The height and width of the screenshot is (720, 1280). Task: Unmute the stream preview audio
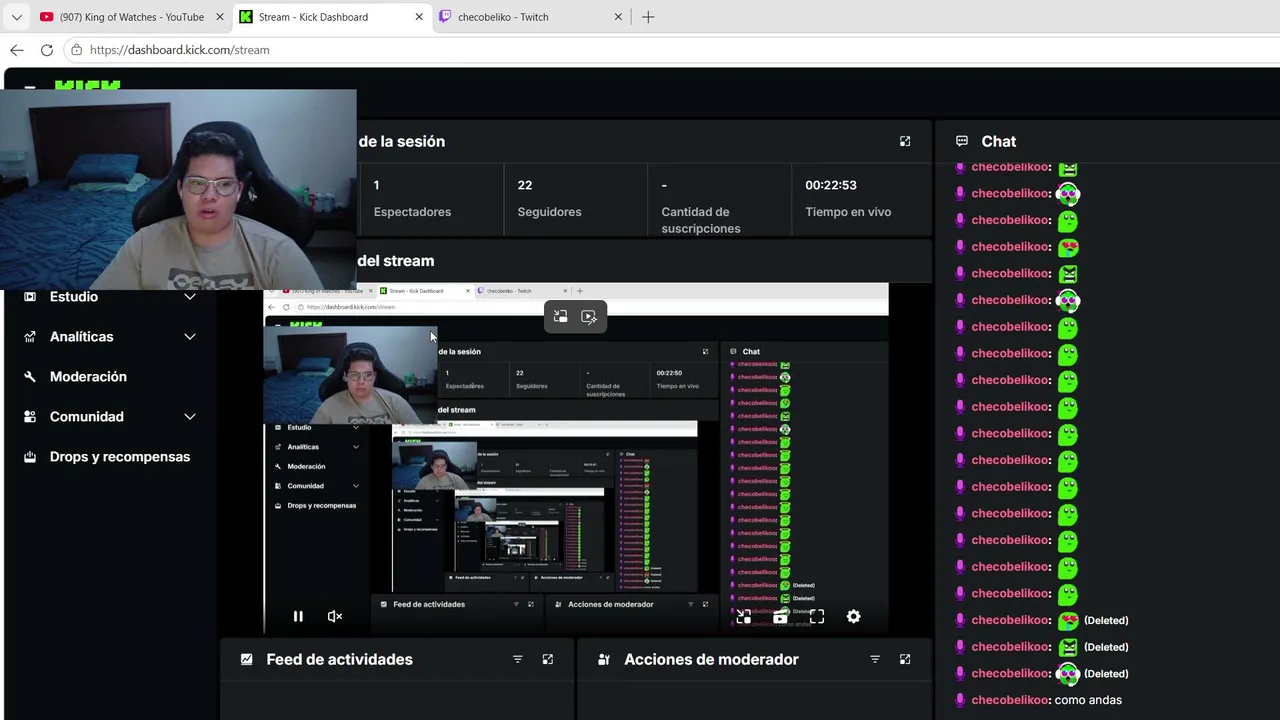(x=335, y=616)
